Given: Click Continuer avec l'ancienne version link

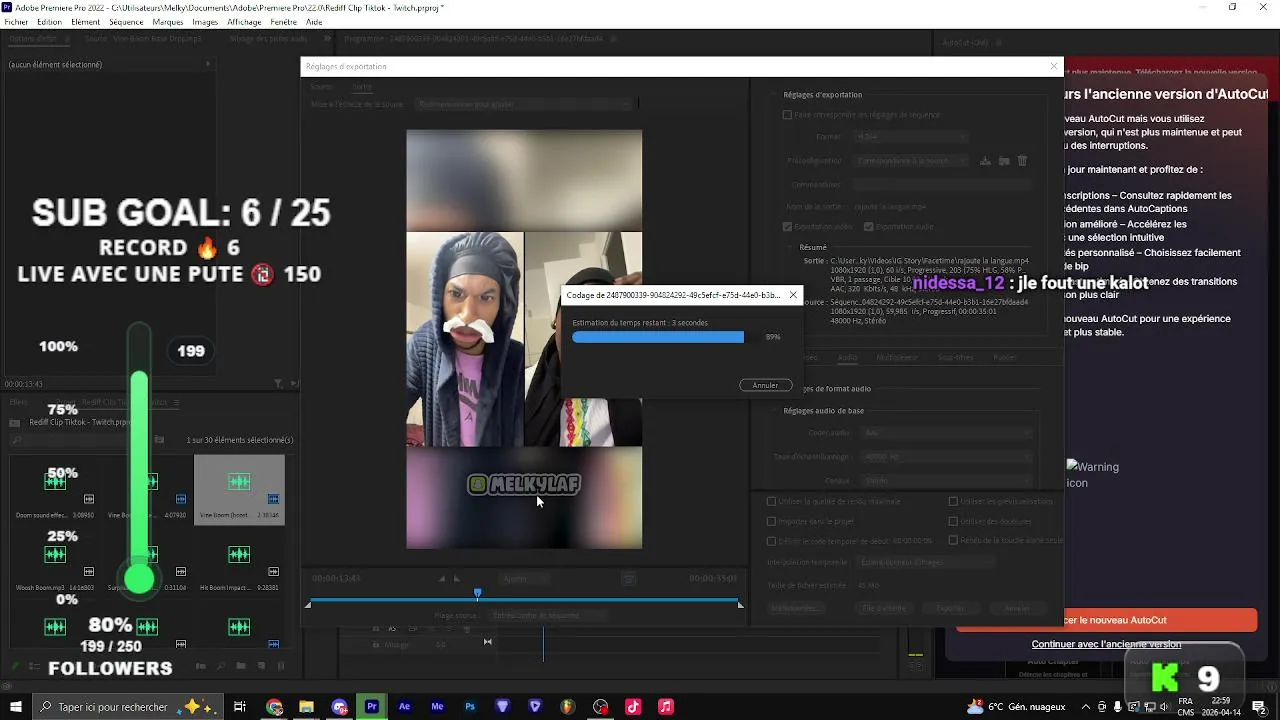Looking at the screenshot, I should click(1106, 645).
